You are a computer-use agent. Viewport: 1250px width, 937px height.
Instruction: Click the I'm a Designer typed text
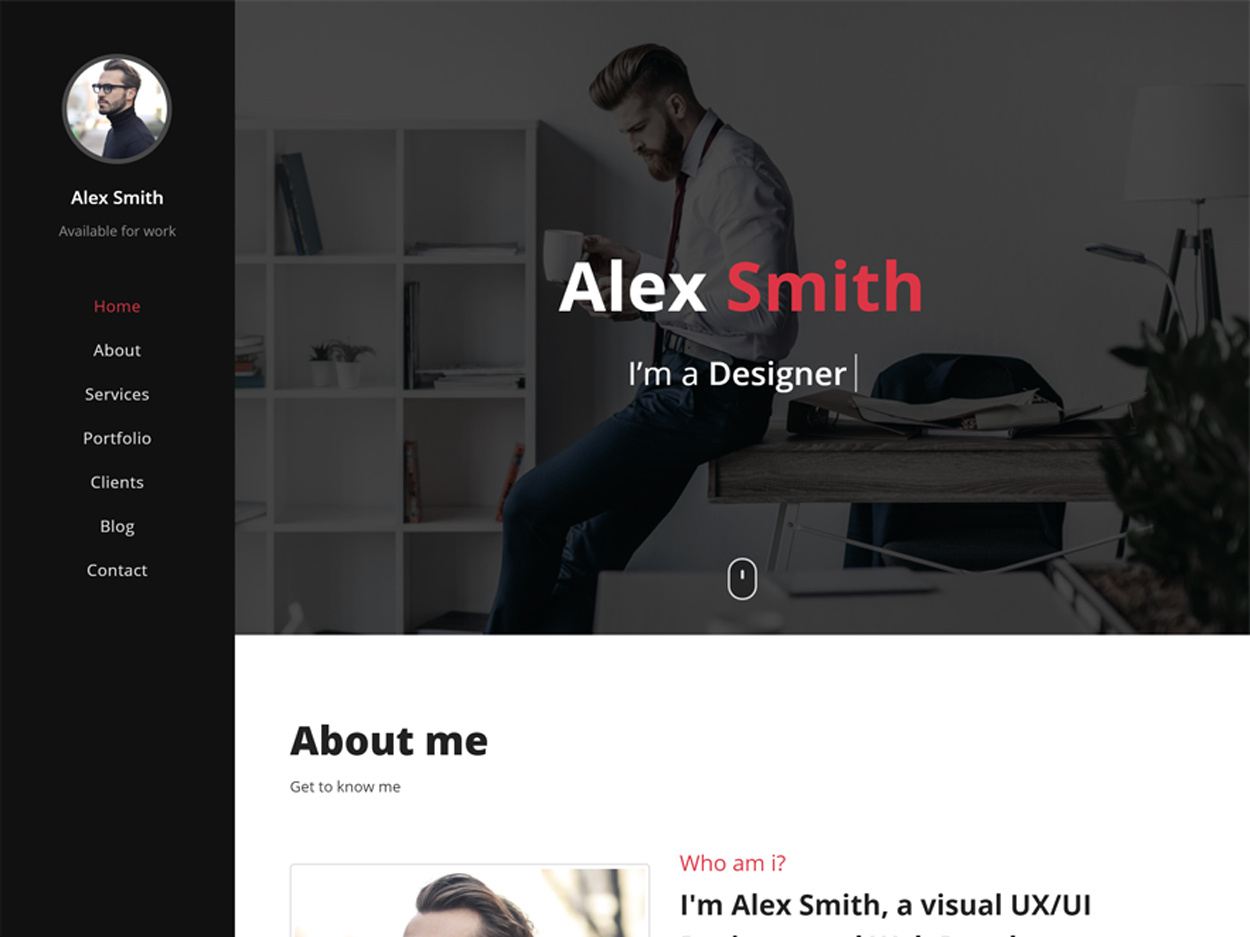(x=737, y=374)
